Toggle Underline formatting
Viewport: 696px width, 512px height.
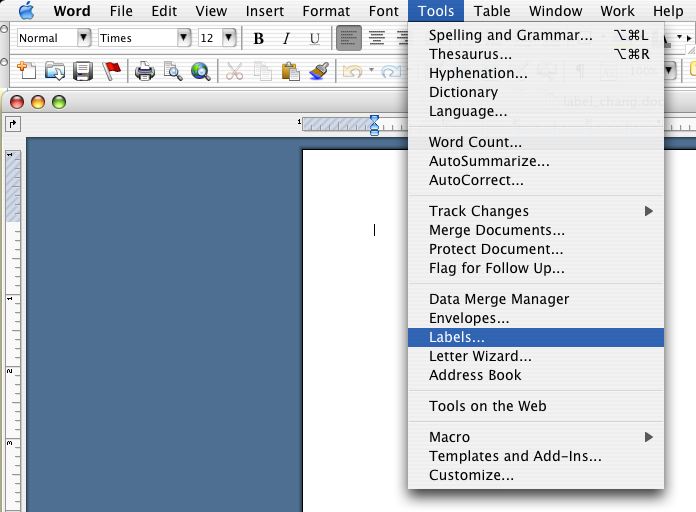pyautogui.click(x=315, y=39)
